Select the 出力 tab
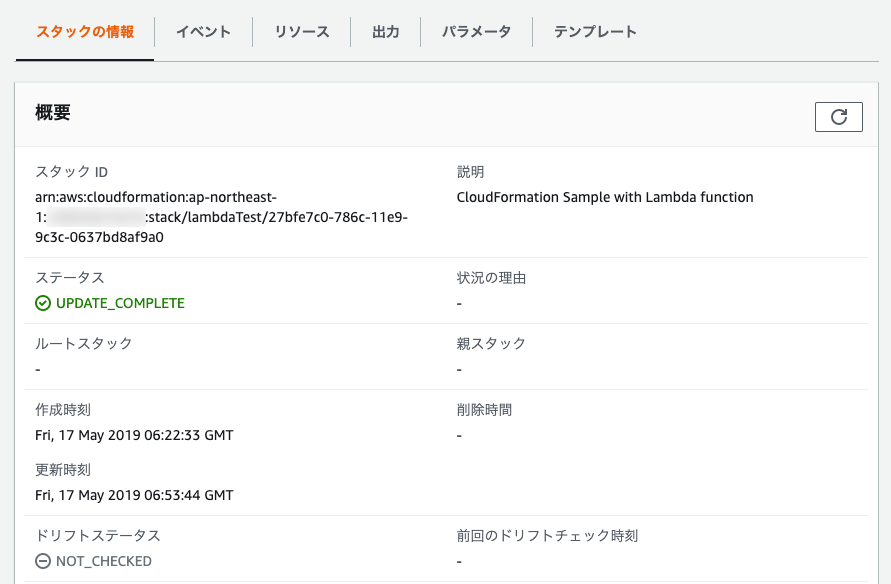891x584 pixels. click(385, 31)
